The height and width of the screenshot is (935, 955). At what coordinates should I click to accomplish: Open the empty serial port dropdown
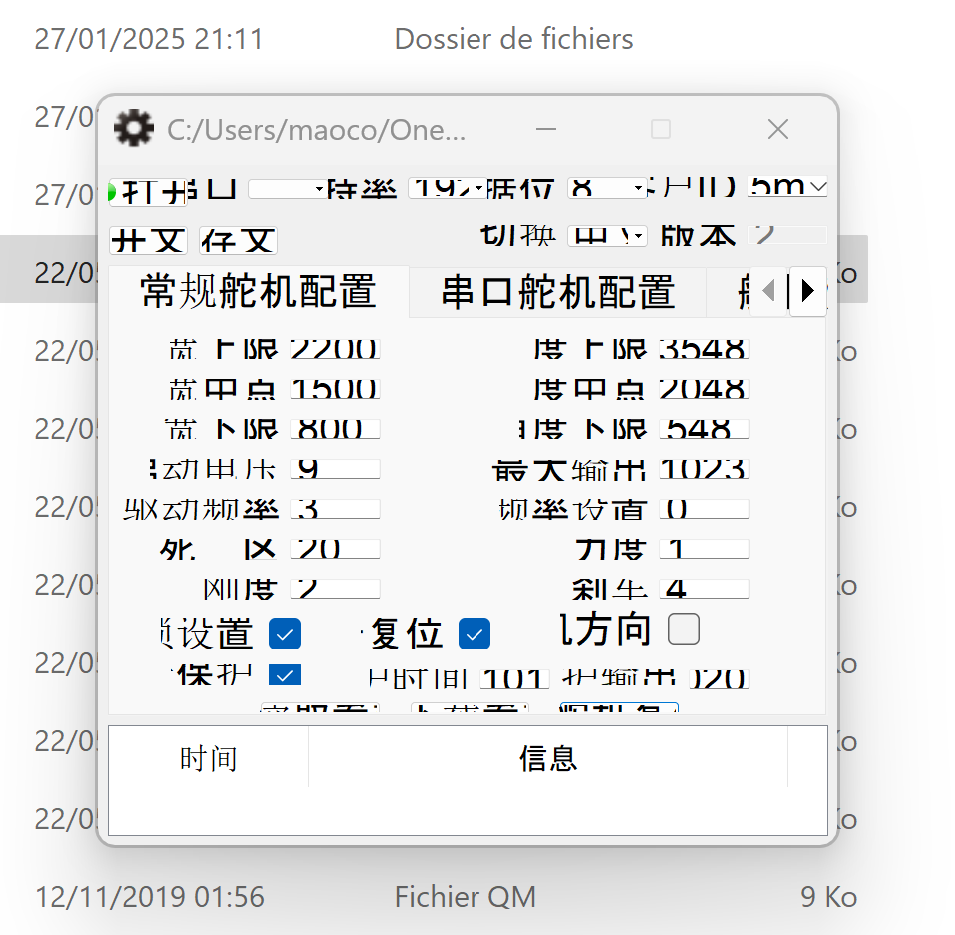pos(286,188)
